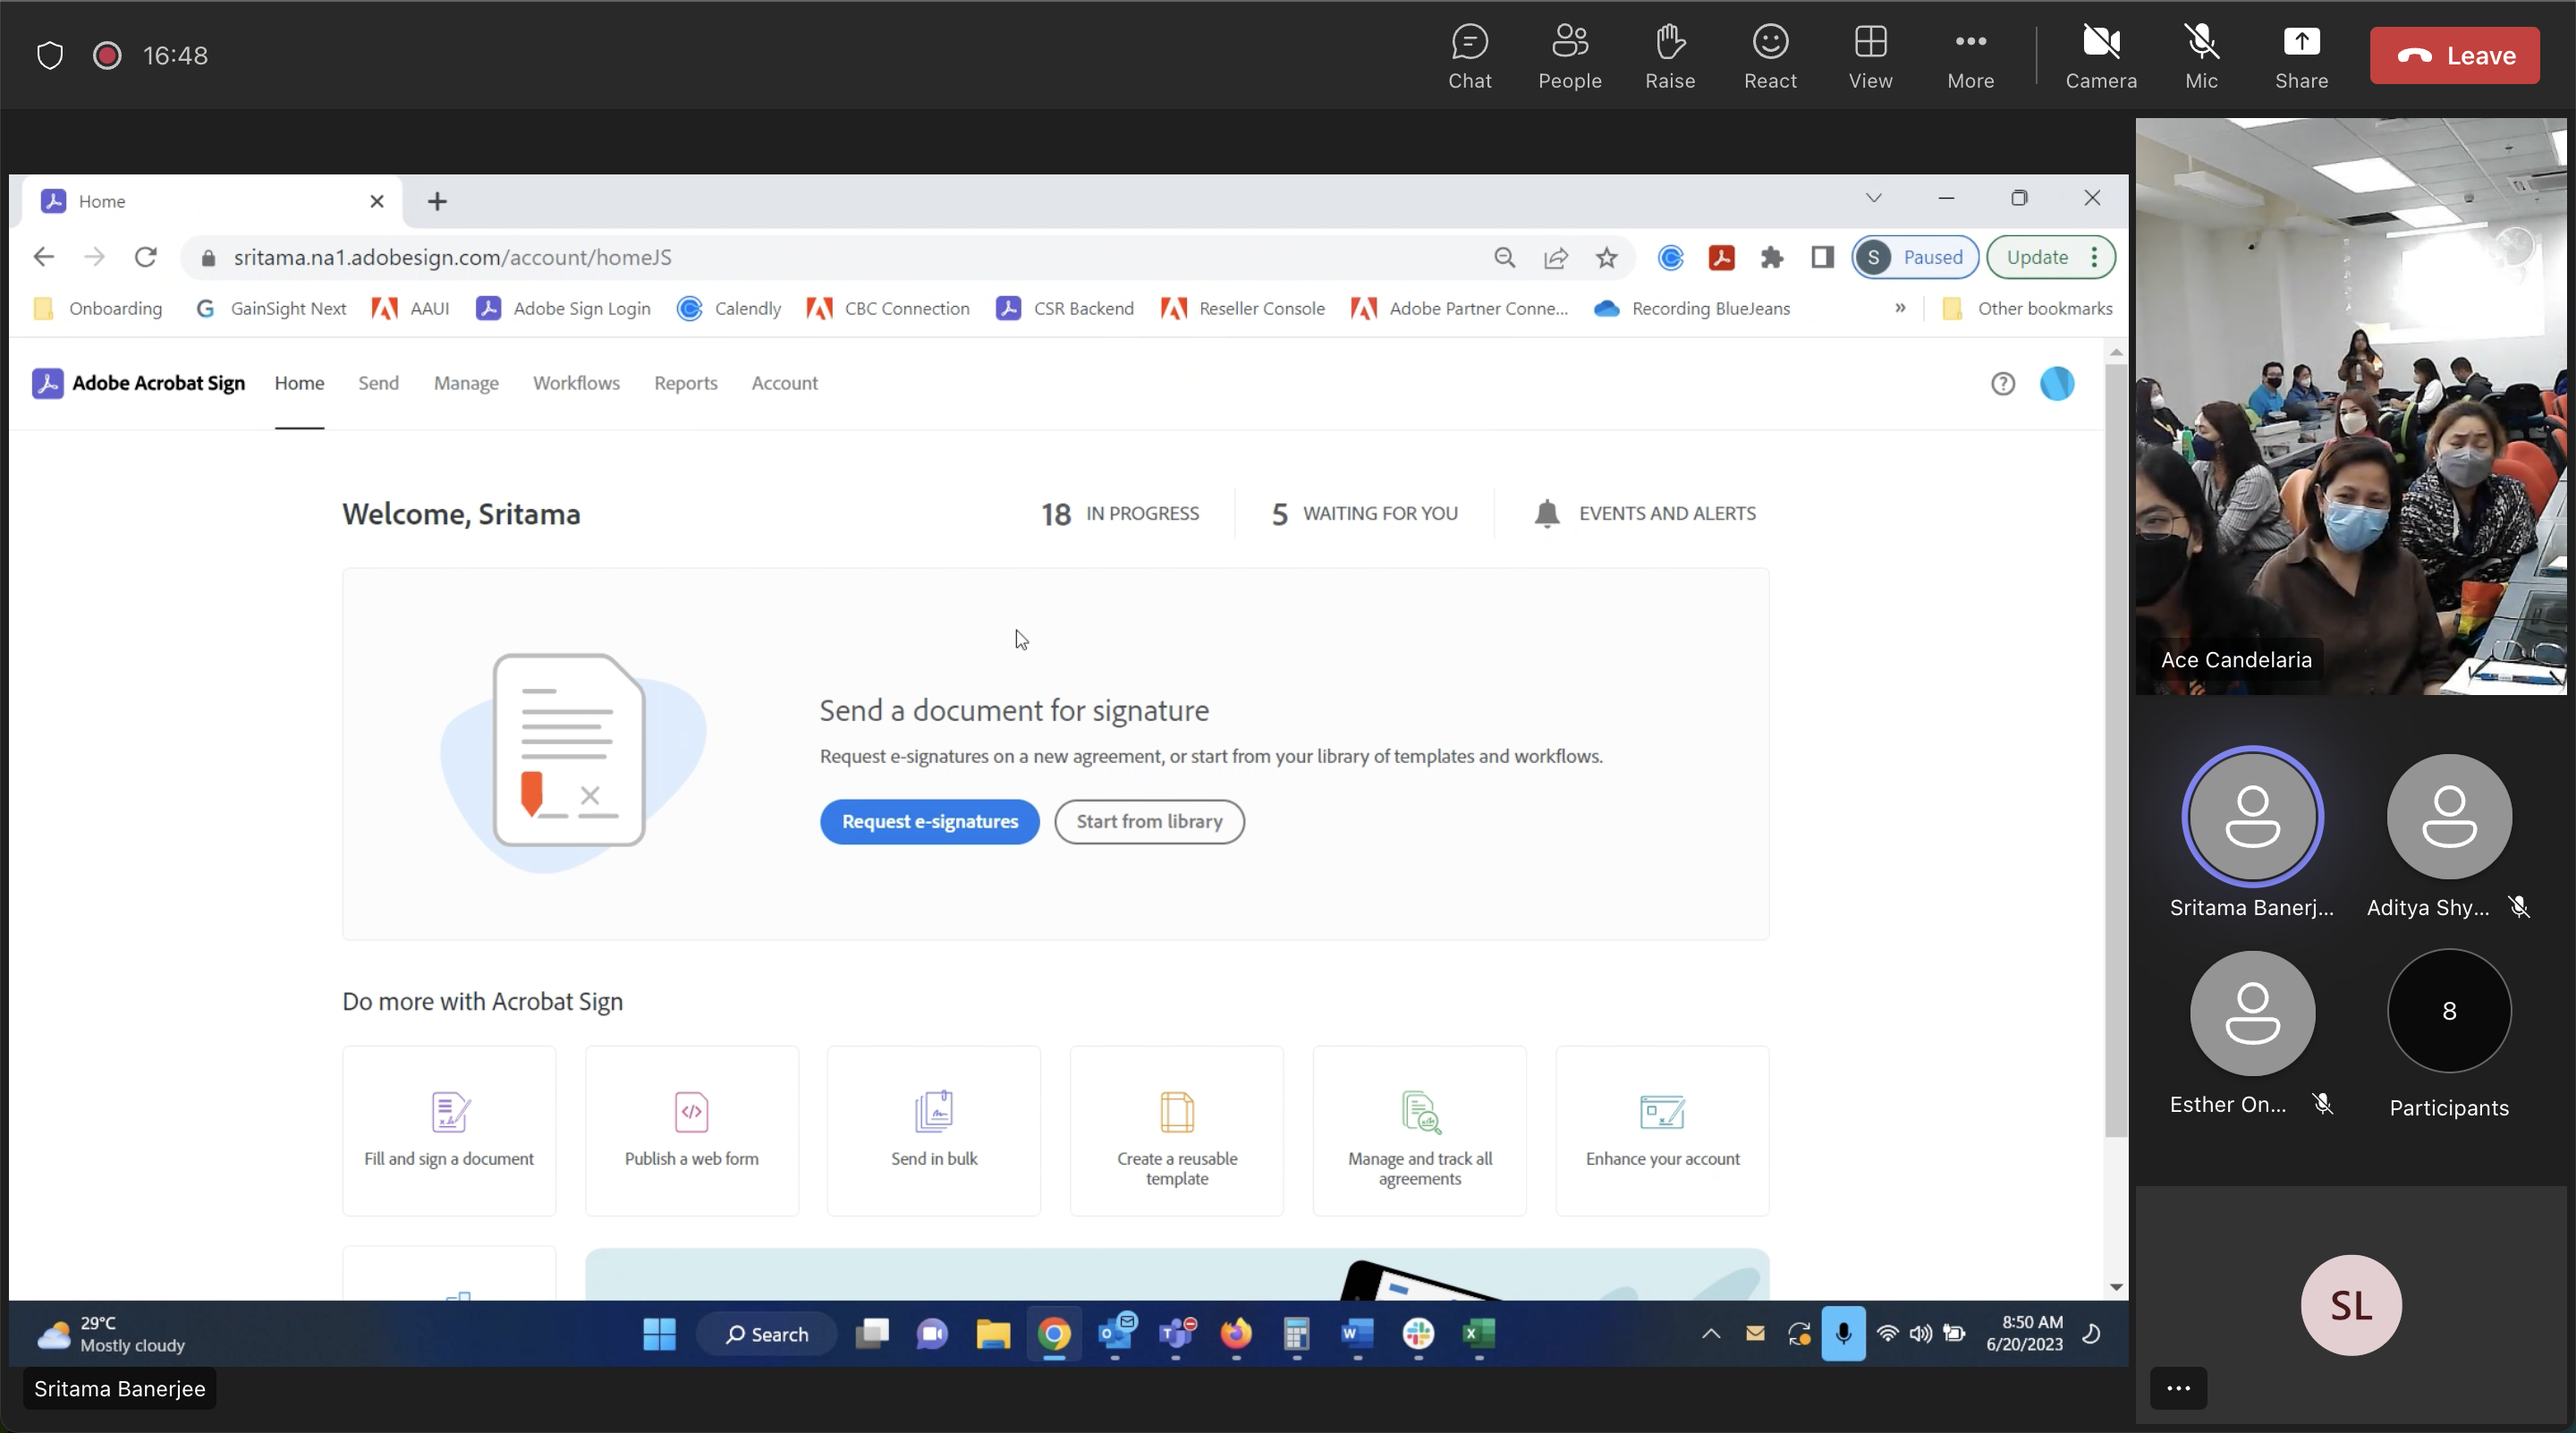View the 5 Waiting For You items
This screenshot has width=2576, height=1433.
1364,514
